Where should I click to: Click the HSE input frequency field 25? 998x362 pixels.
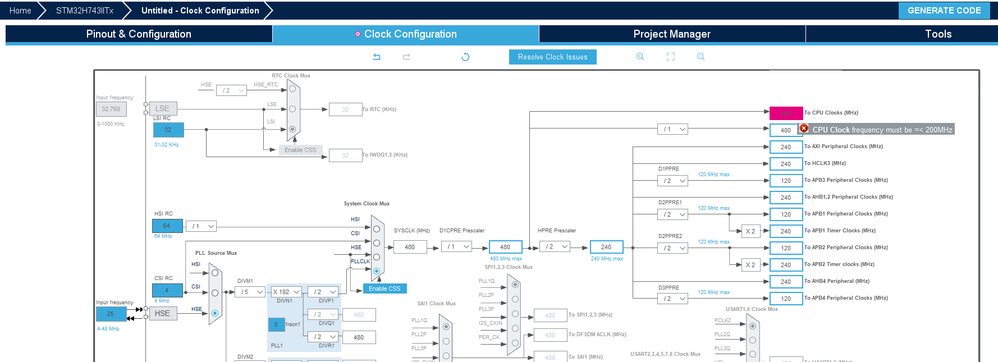(111, 314)
